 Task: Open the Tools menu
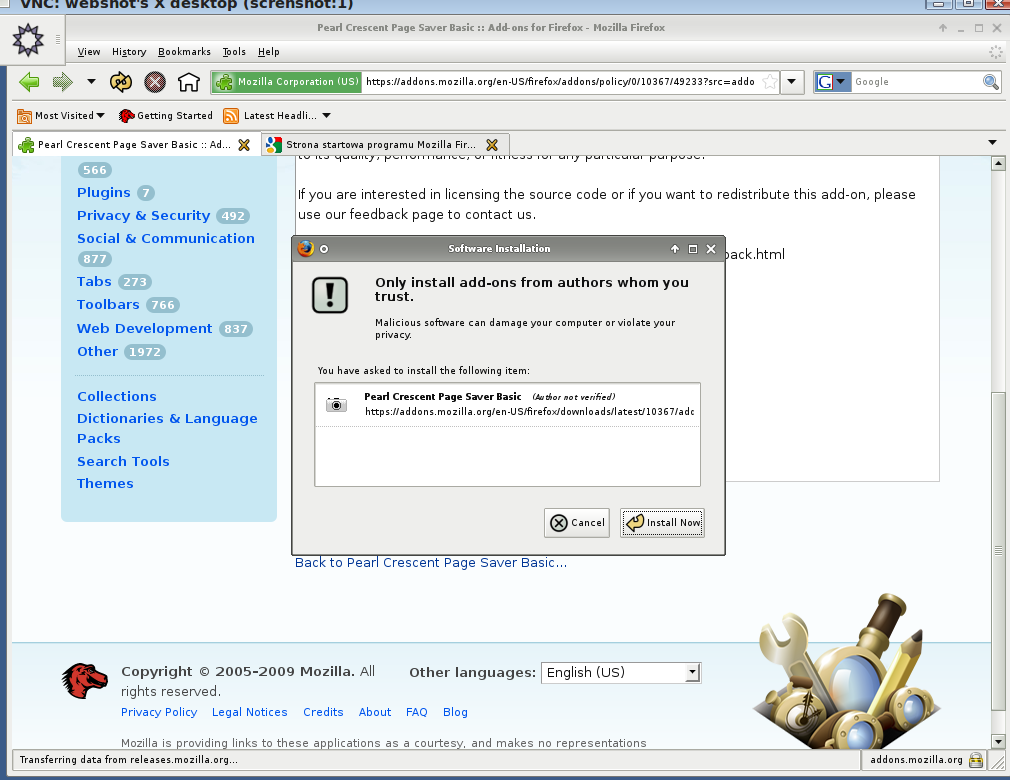(234, 52)
